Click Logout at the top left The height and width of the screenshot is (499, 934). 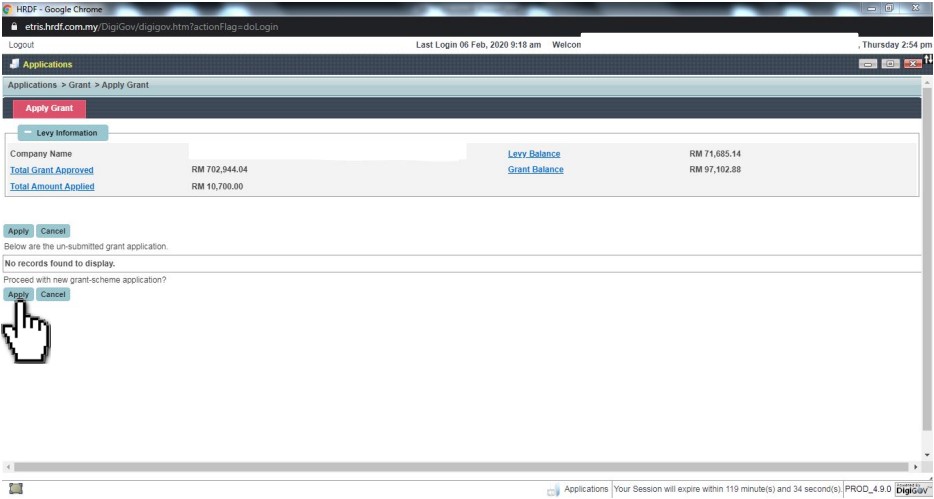pyautogui.click(x=21, y=45)
